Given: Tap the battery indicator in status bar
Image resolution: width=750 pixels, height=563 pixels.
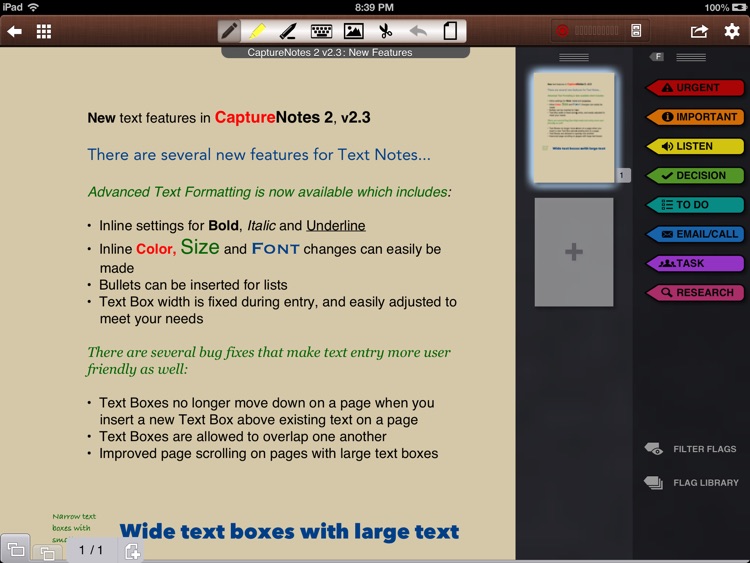Looking at the screenshot, I should click(x=739, y=7).
